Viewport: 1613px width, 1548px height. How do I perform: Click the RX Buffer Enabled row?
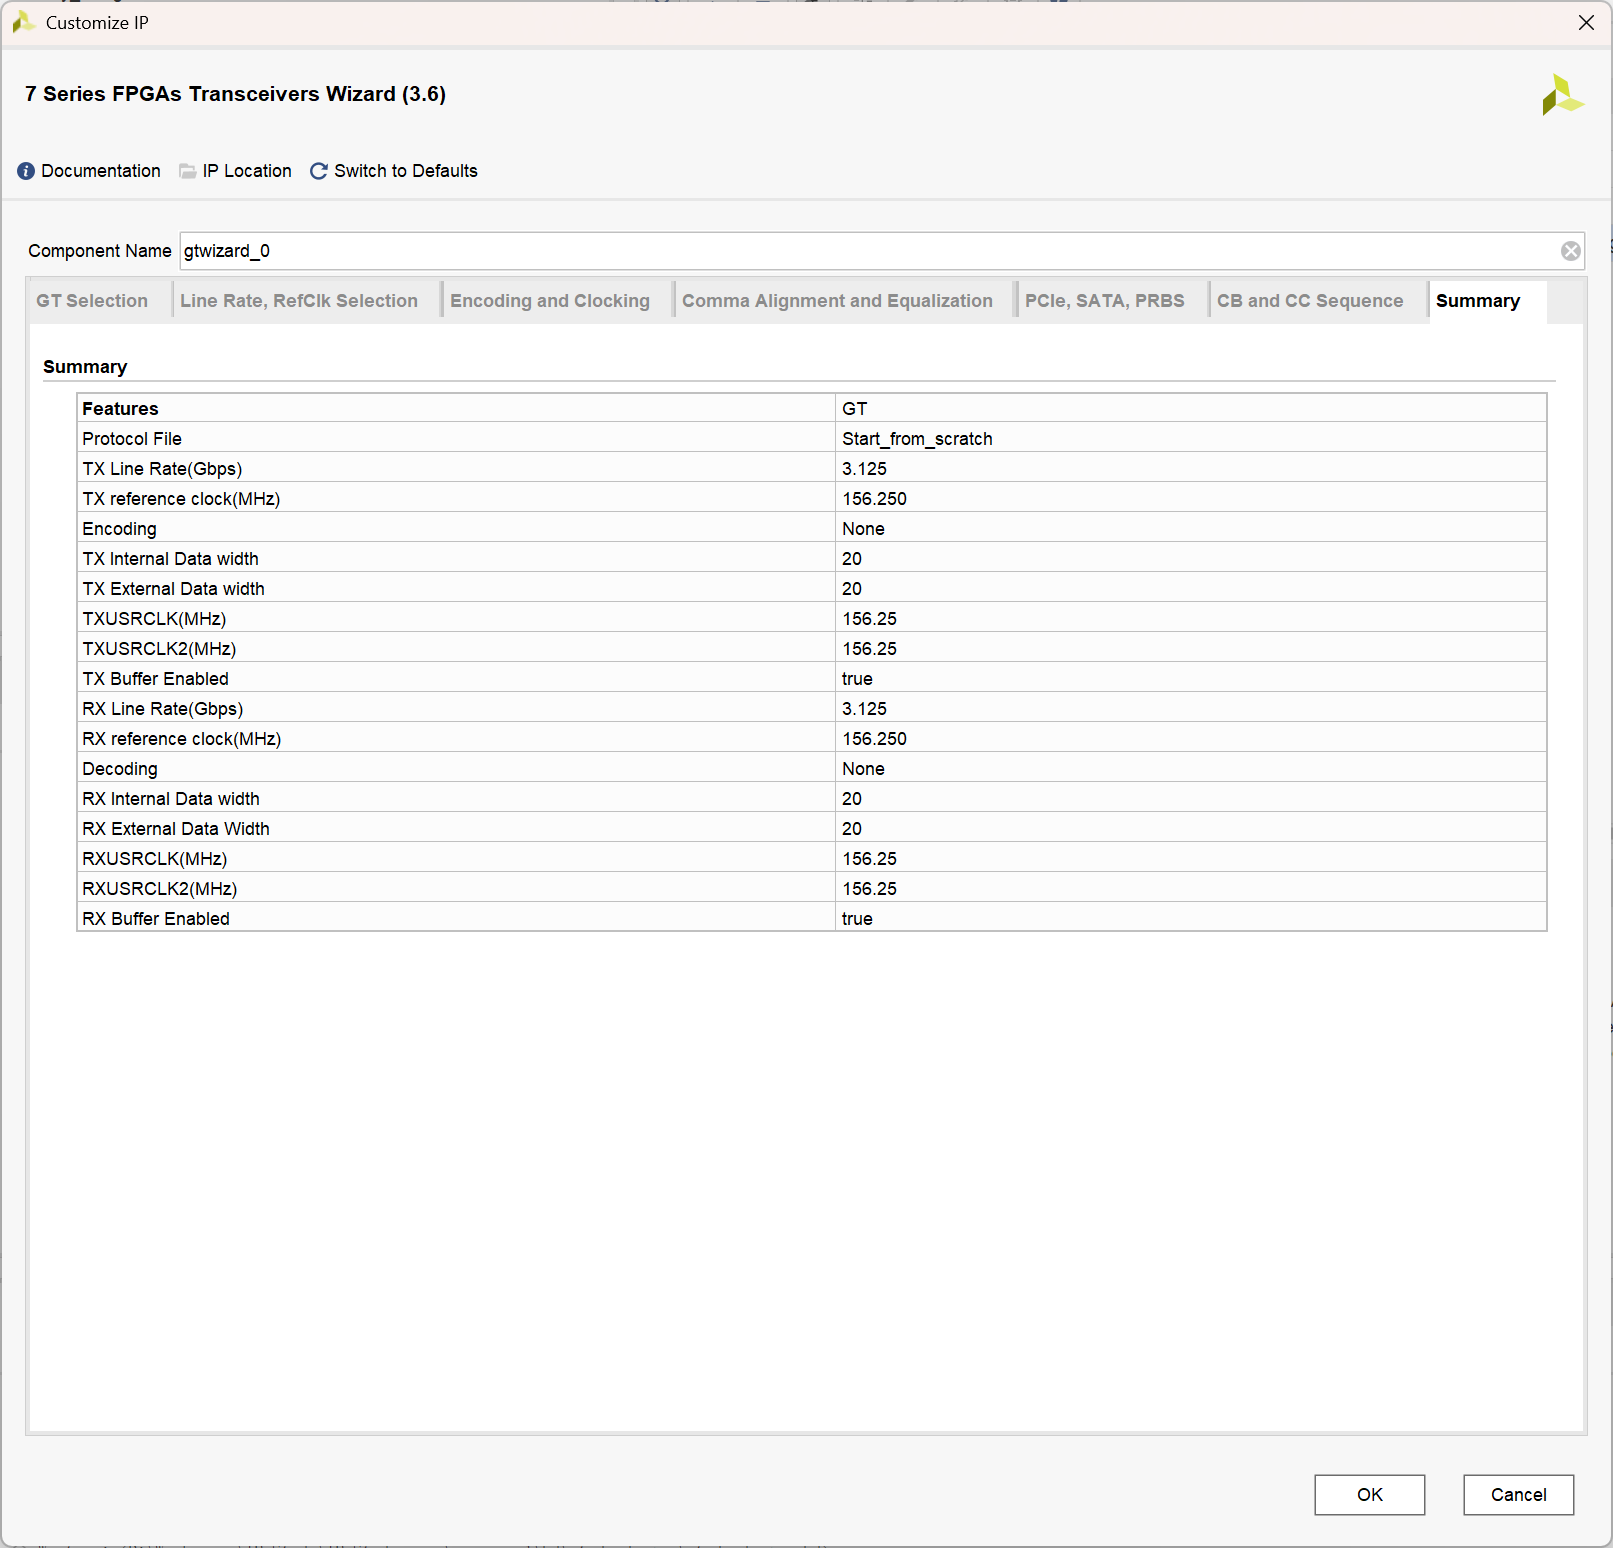tap(812, 918)
